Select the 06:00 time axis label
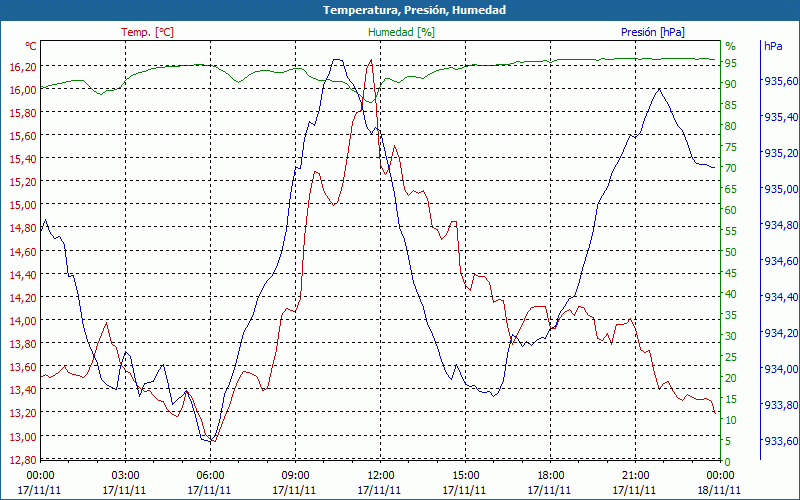 click(x=210, y=476)
